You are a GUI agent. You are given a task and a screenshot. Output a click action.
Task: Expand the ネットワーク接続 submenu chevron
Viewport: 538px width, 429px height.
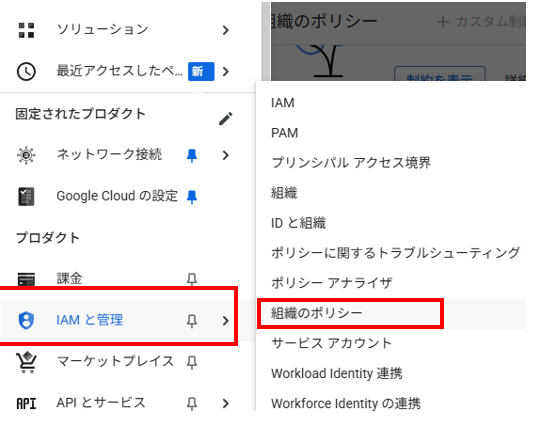(225, 155)
